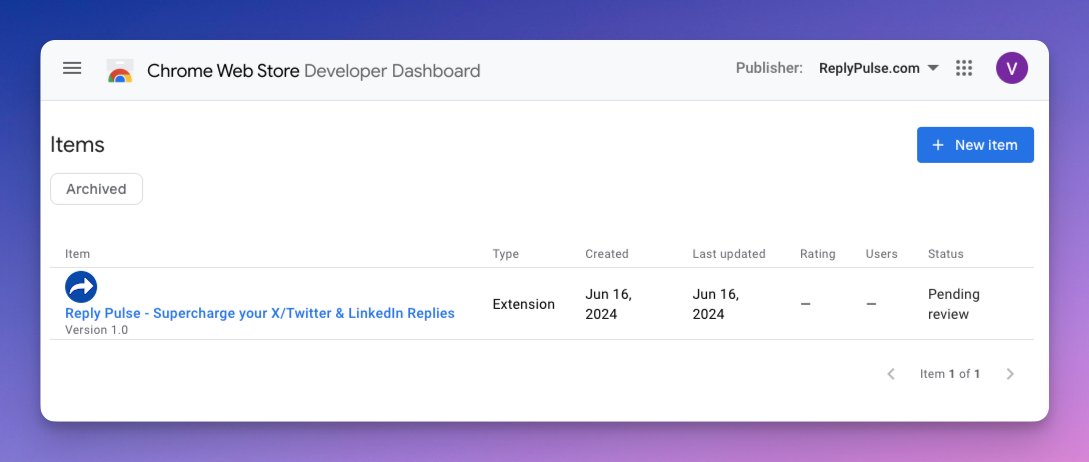Click the Items page heading

pyautogui.click(x=77, y=145)
